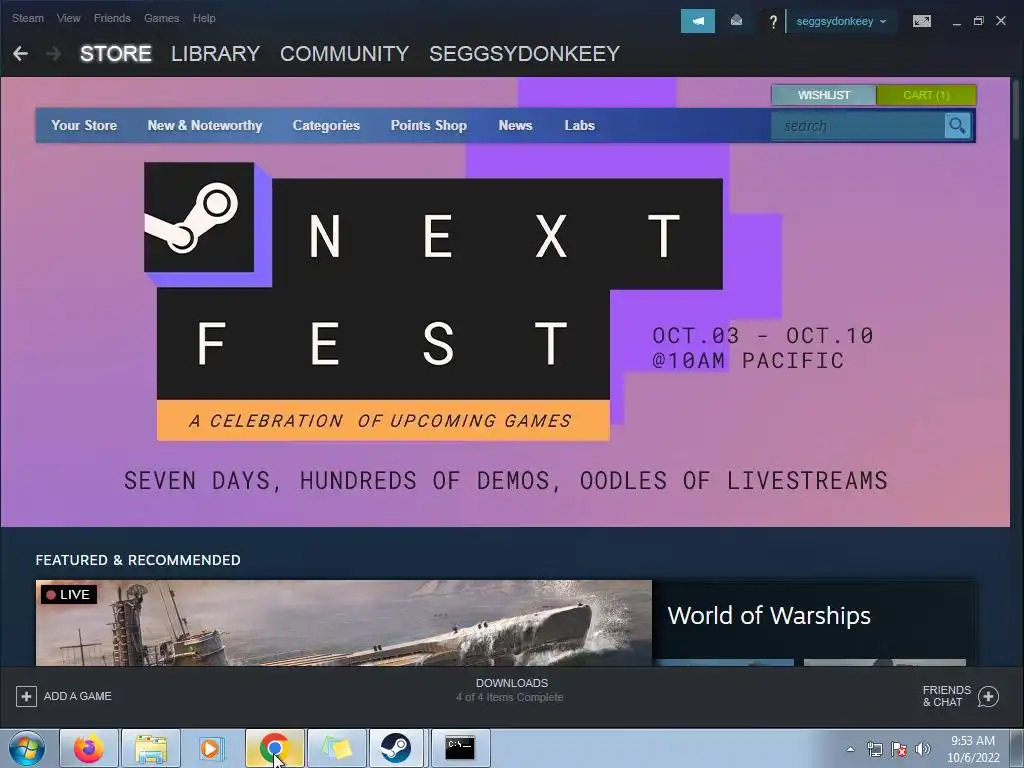Switch to Big Picture mode icon
The width and height of the screenshot is (1024, 768).
(x=921, y=22)
